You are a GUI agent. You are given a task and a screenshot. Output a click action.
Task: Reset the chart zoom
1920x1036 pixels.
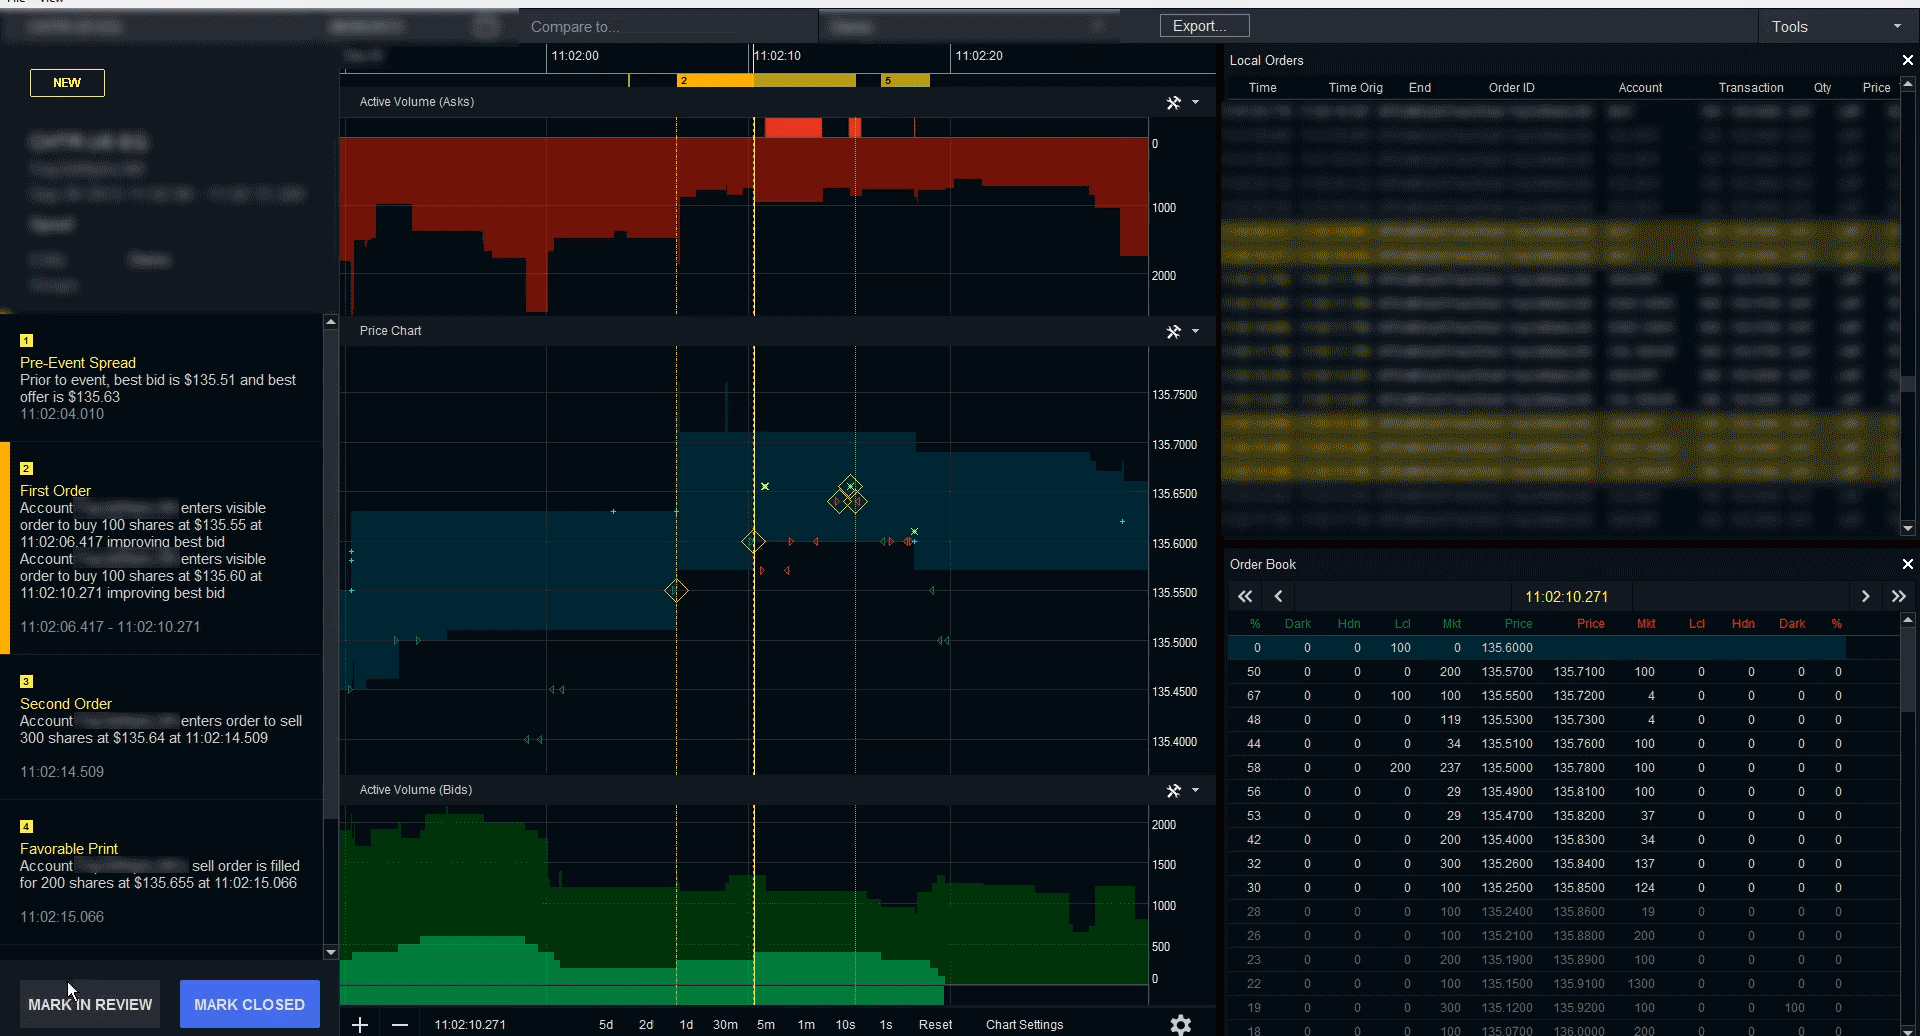click(935, 1025)
